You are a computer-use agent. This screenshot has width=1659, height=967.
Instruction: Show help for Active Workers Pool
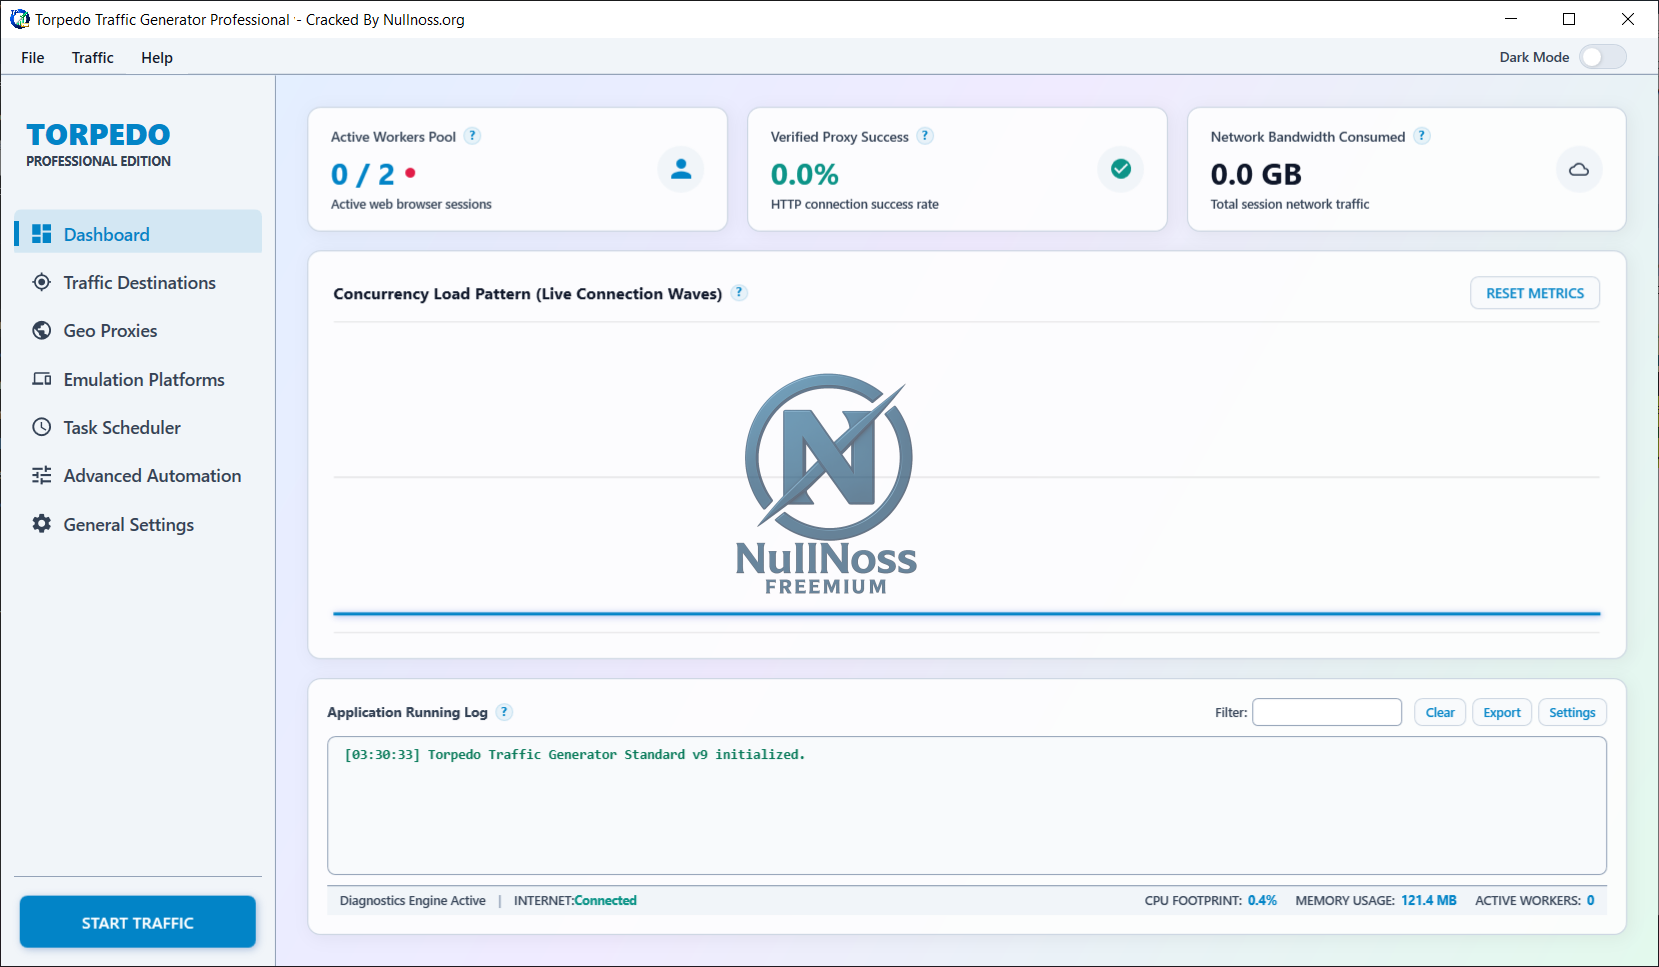tap(473, 136)
